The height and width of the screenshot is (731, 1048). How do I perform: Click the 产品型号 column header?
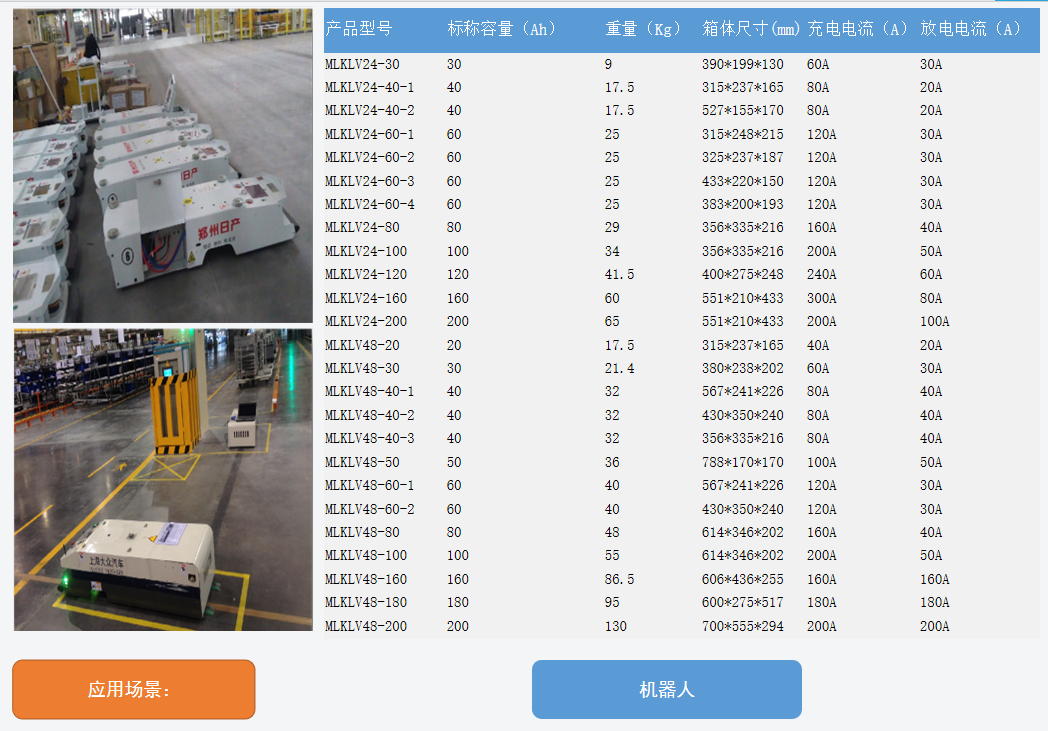click(359, 29)
